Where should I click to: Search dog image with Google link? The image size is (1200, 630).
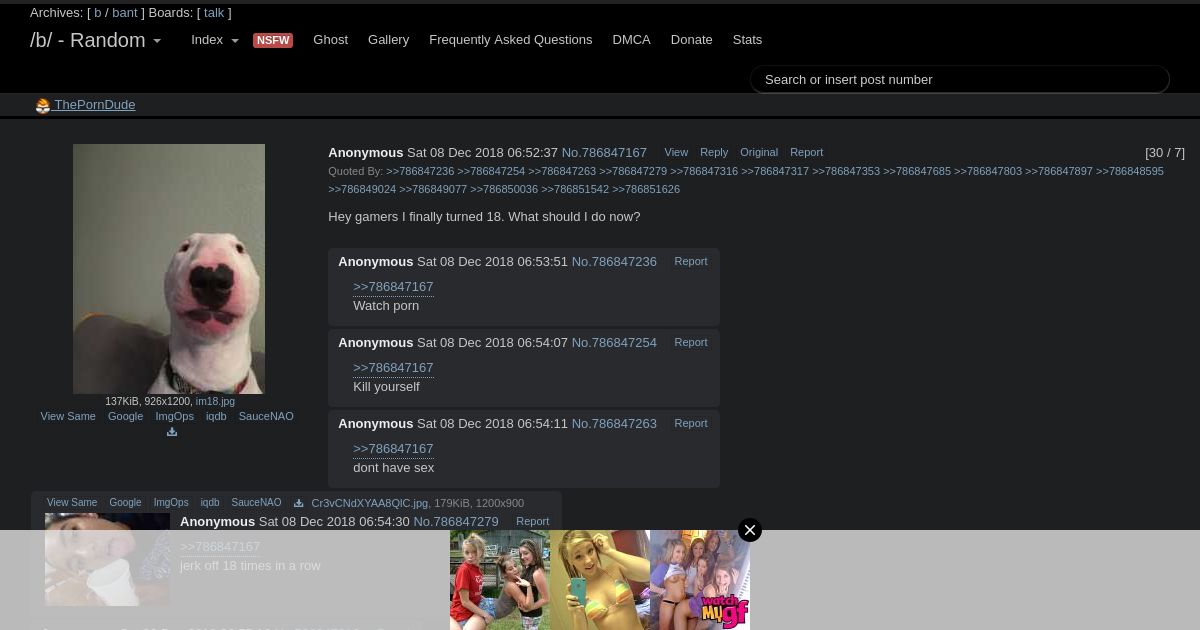click(x=125, y=416)
